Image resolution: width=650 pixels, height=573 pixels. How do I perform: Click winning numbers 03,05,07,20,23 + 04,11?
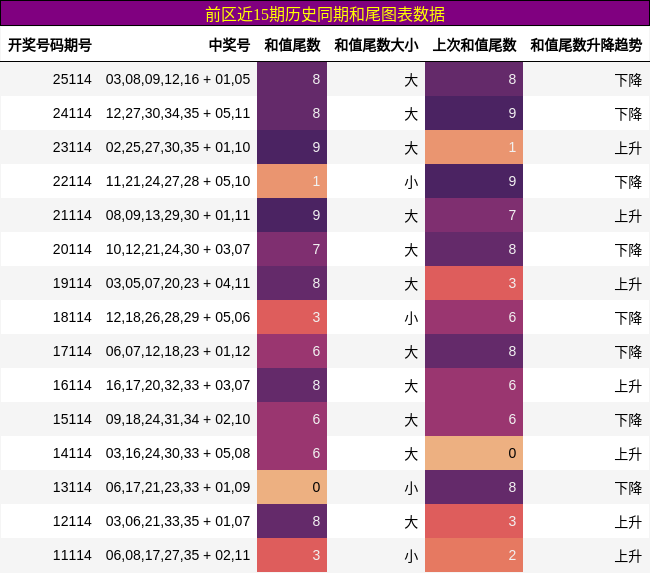(x=178, y=283)
